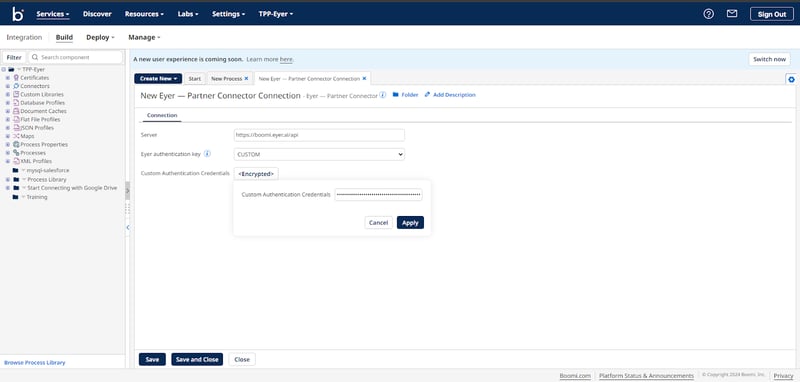Open the help question mark icon
The image size is (800, 382).
point(708,14)
